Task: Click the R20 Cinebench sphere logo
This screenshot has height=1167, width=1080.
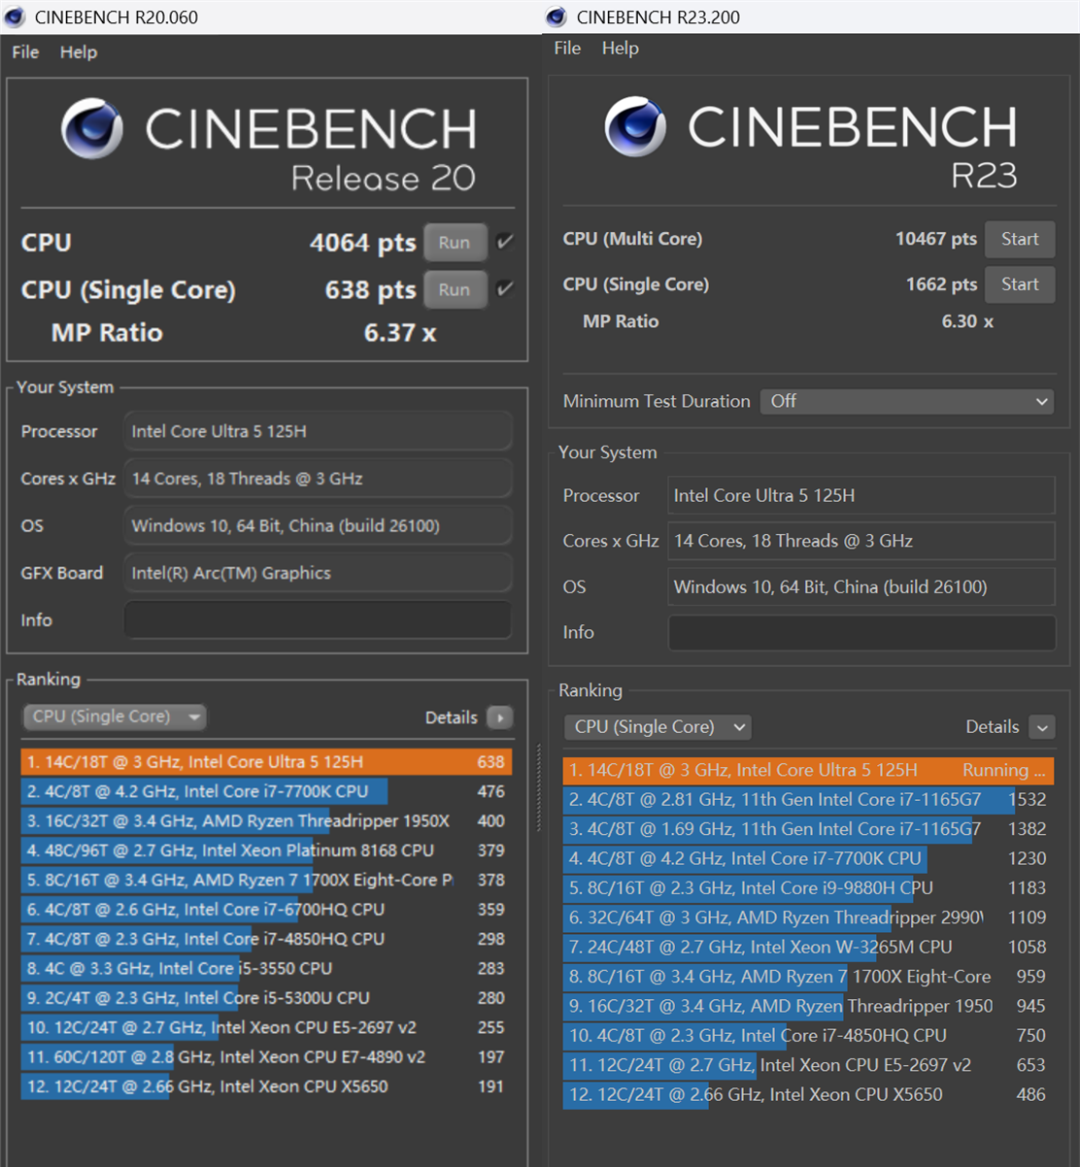Action: pyautogui.click(x=92, y=129)
